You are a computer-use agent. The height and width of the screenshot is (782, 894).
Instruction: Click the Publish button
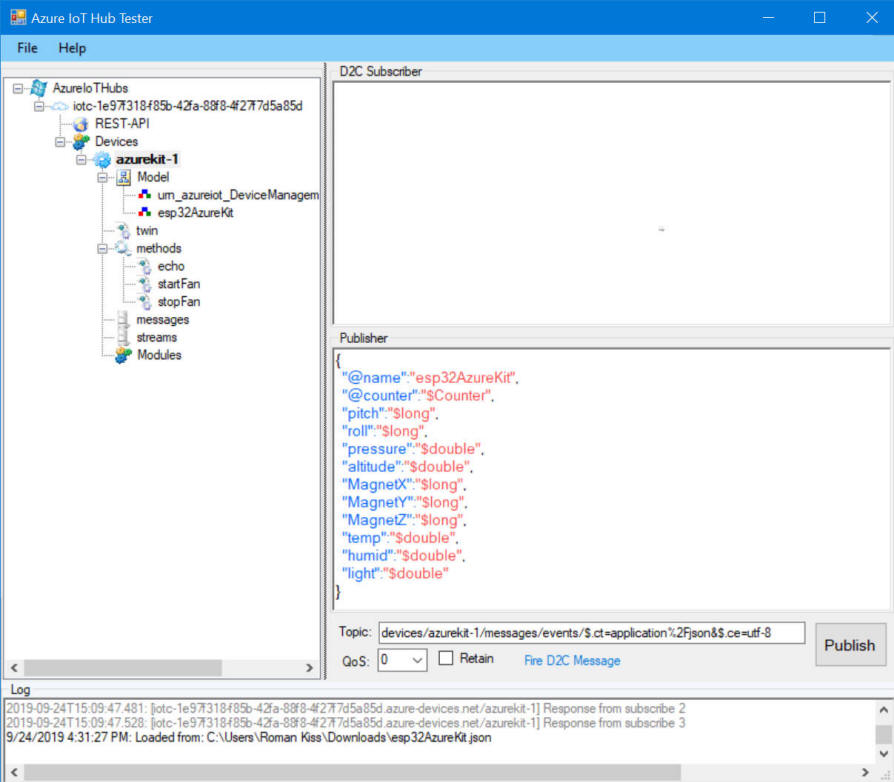pyautogui.click(x=850, y=645)
